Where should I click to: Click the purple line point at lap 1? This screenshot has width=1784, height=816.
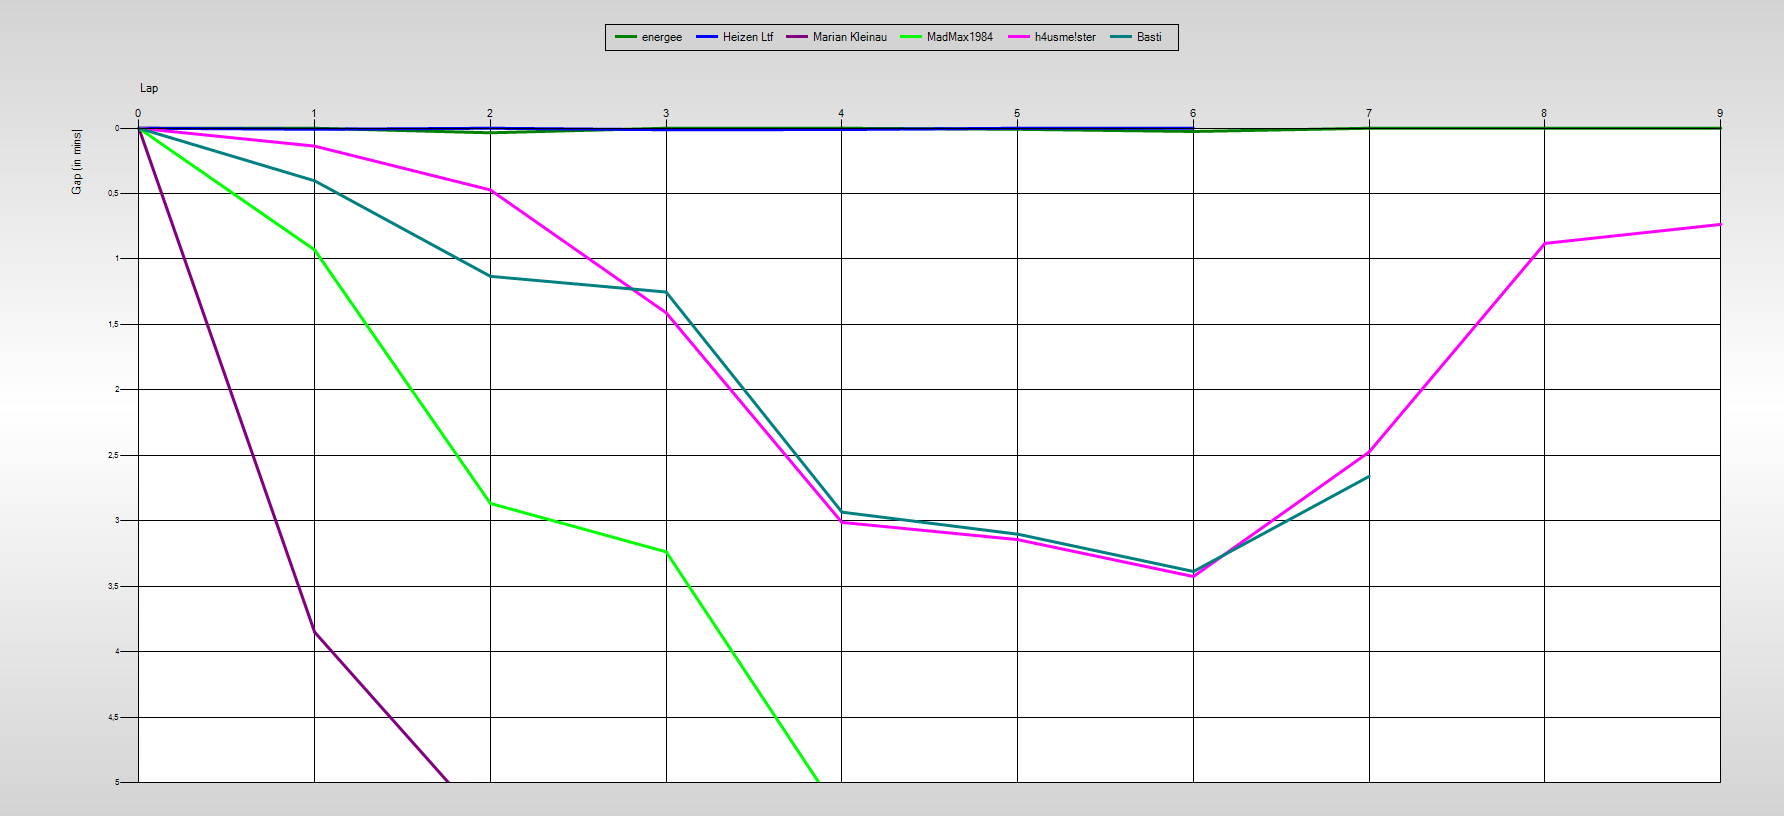[x=314, y=631]
